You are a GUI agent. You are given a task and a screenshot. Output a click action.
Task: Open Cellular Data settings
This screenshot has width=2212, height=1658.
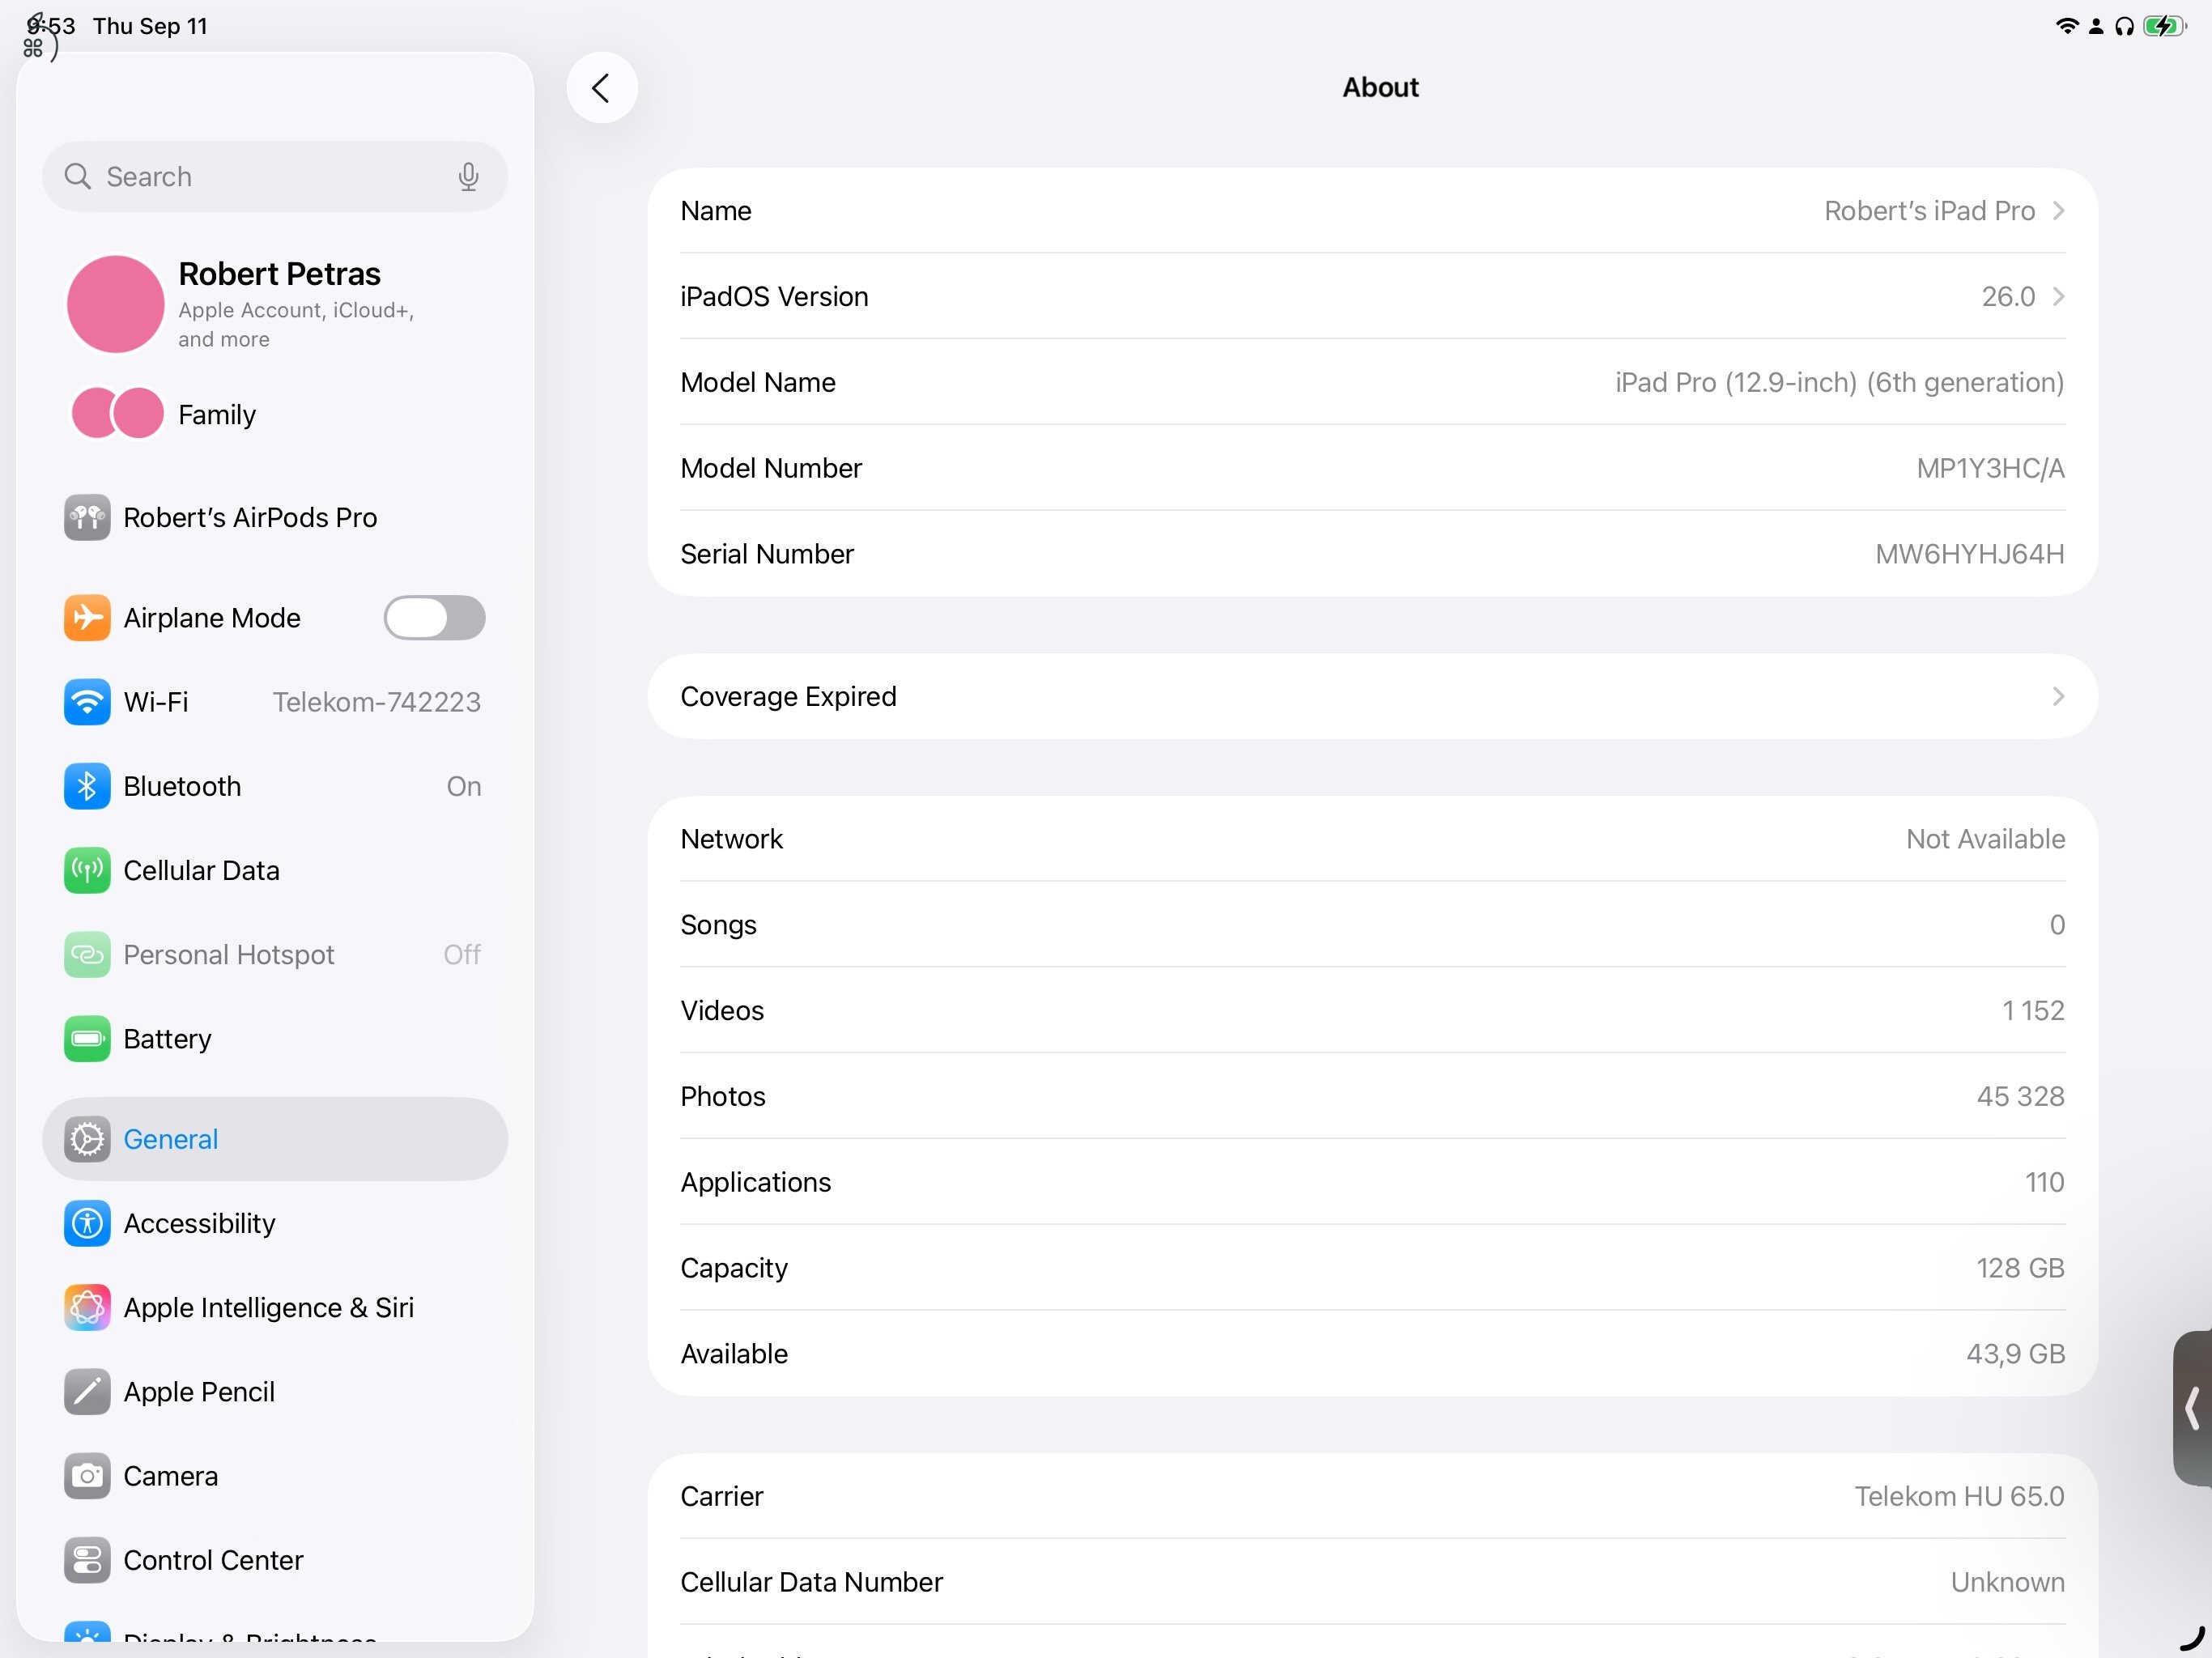[x=275, y=871]
